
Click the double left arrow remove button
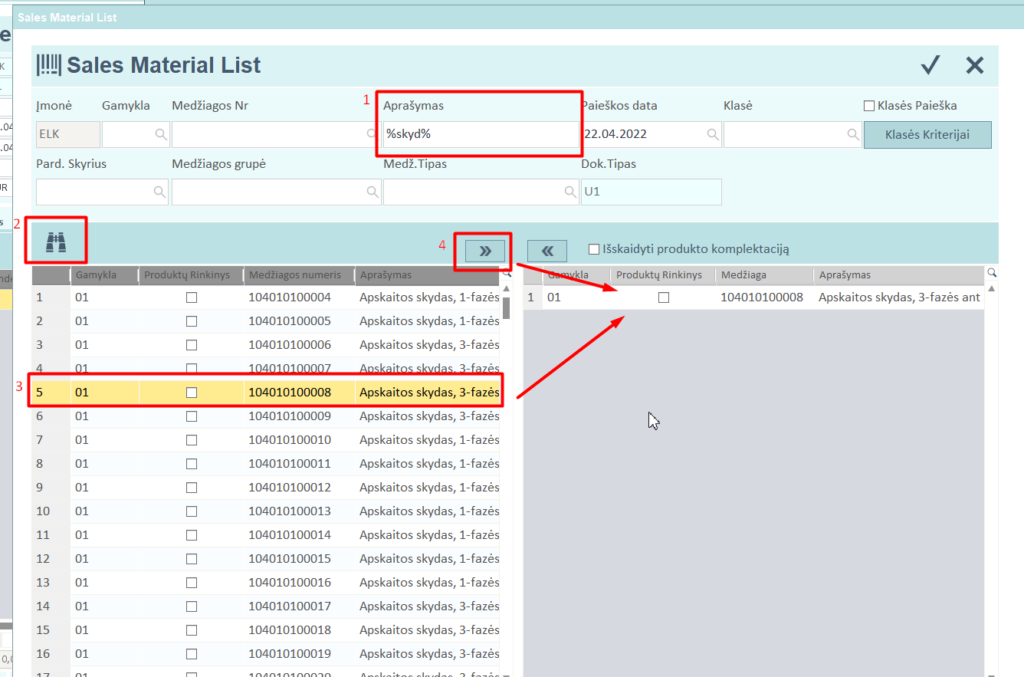[x=547, y=251]
